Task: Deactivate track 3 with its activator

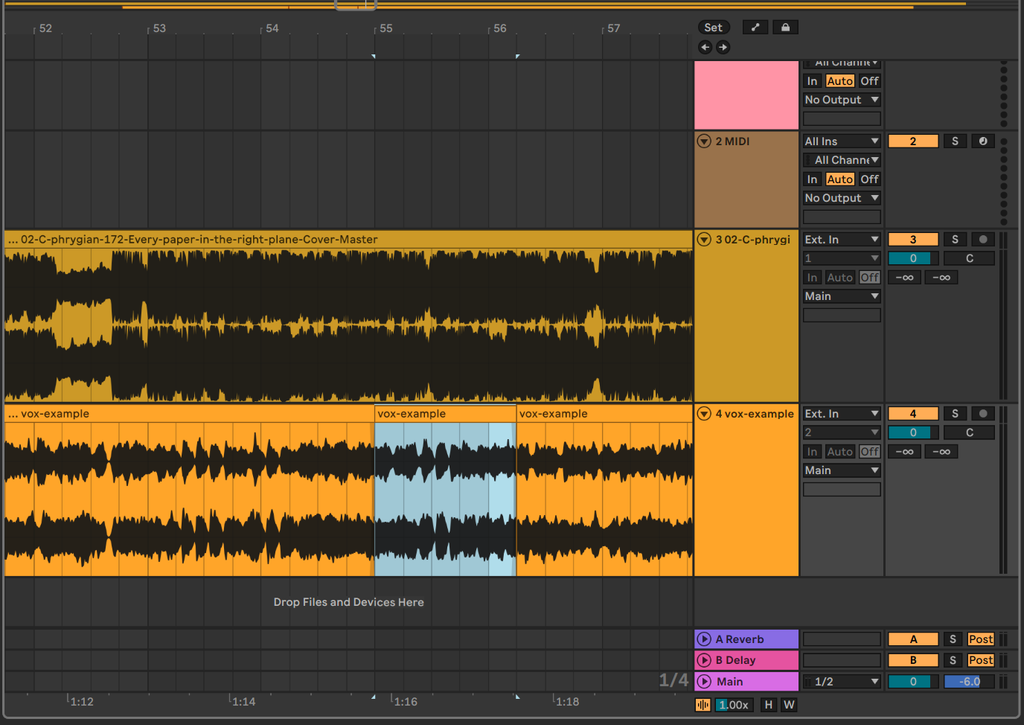Action: [913, 240]
